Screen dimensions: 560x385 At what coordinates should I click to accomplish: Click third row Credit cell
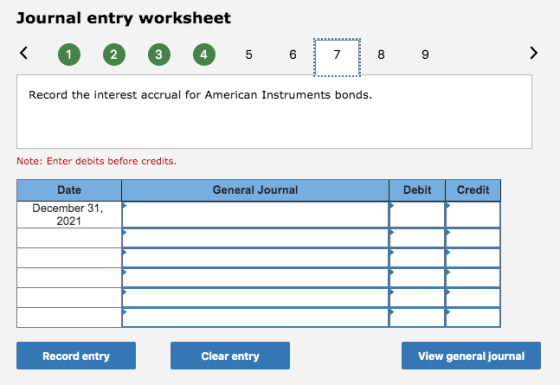click(x=473, y=258)
